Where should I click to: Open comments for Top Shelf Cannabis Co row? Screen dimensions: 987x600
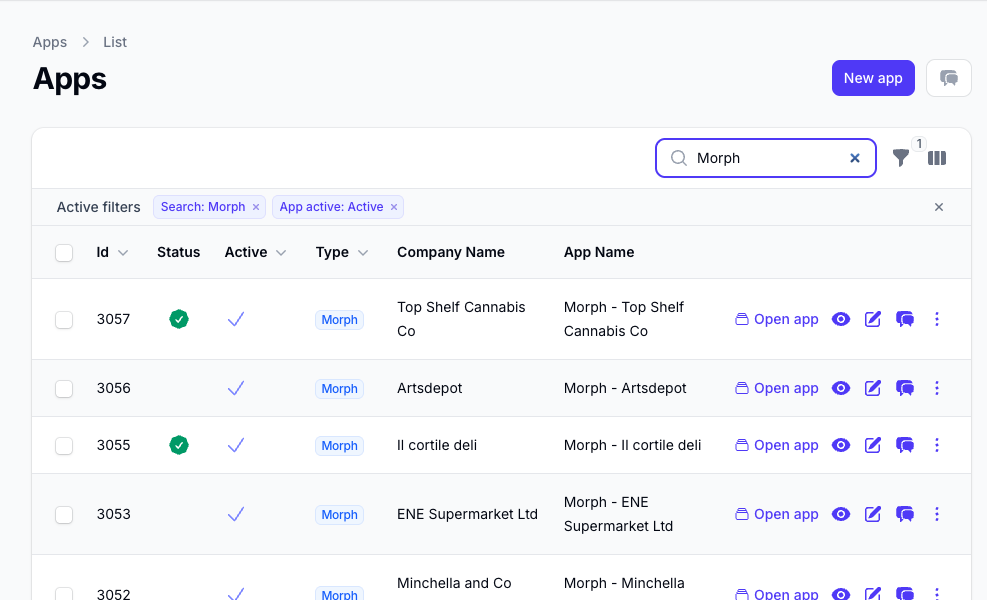(x=905, y=319)
